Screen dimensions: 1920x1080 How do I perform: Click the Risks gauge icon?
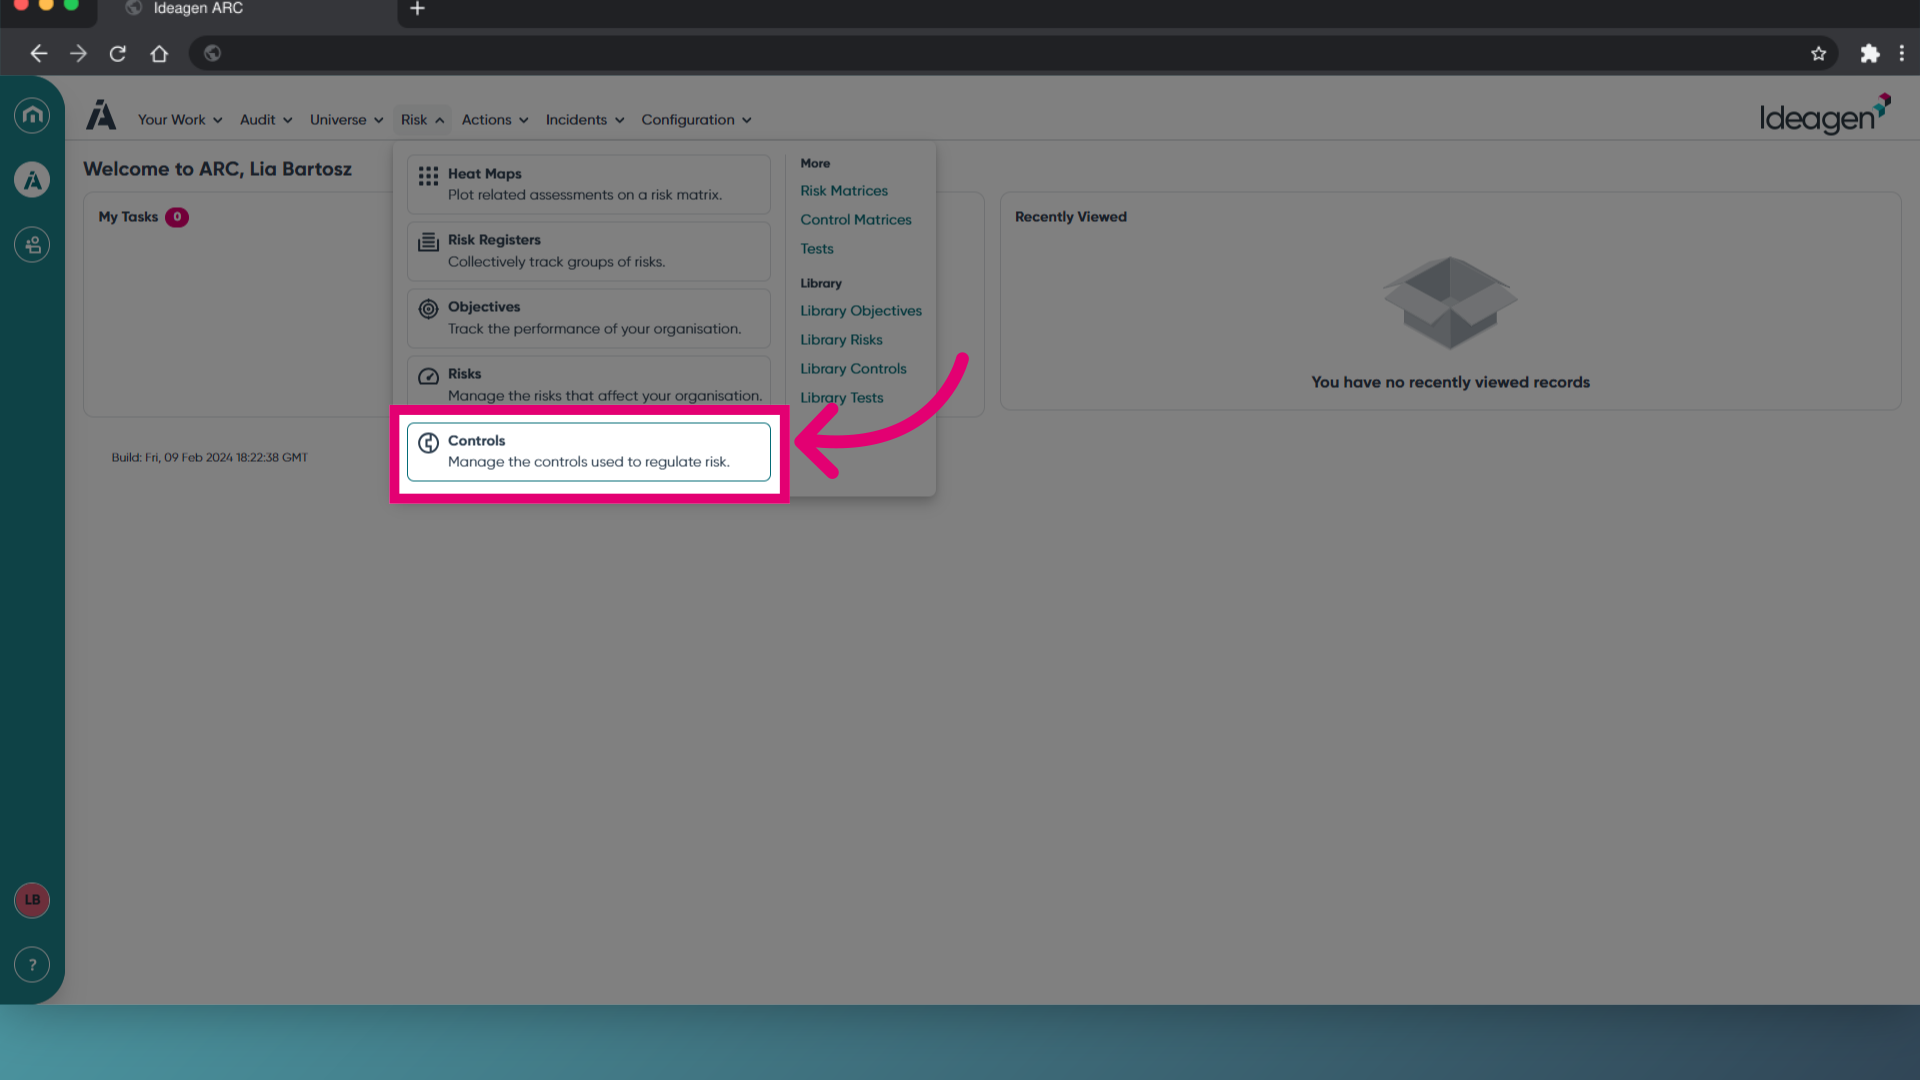tap(428, 376)
